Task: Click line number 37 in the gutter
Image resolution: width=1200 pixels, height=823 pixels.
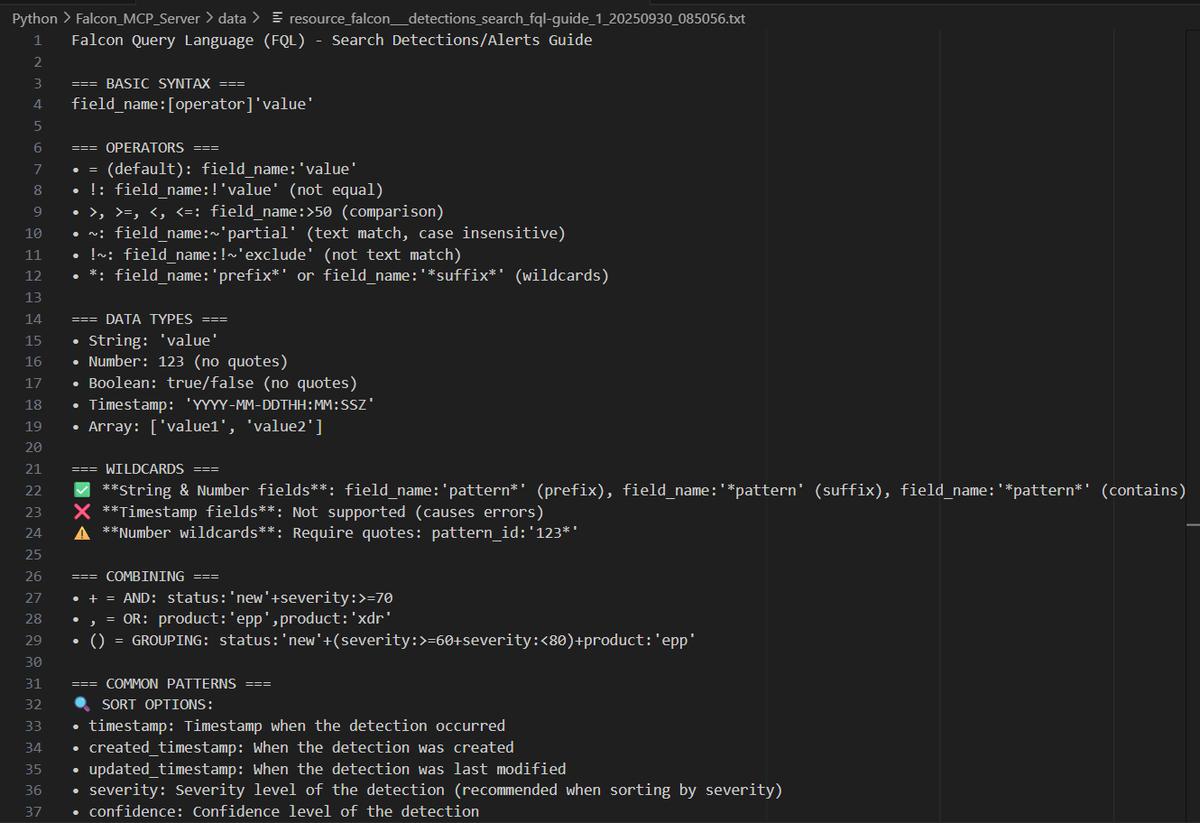Action: [33, 811]
